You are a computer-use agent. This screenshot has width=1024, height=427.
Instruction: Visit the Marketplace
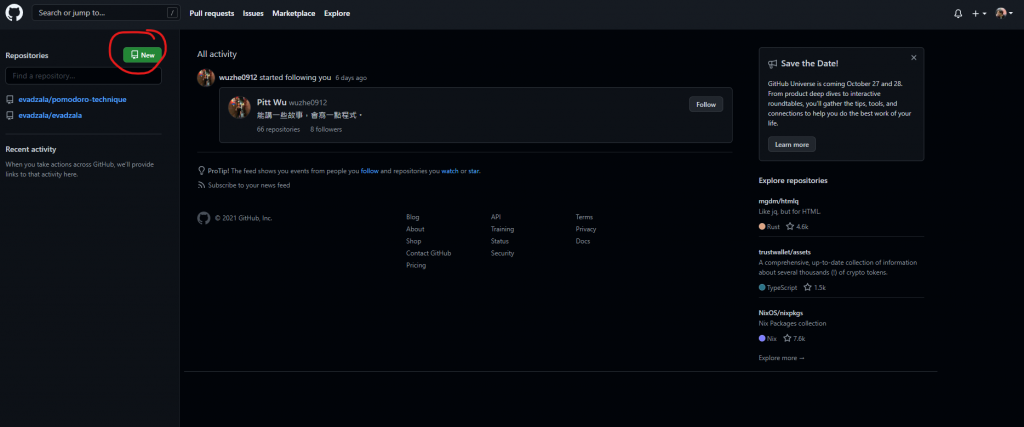(294, 13)
